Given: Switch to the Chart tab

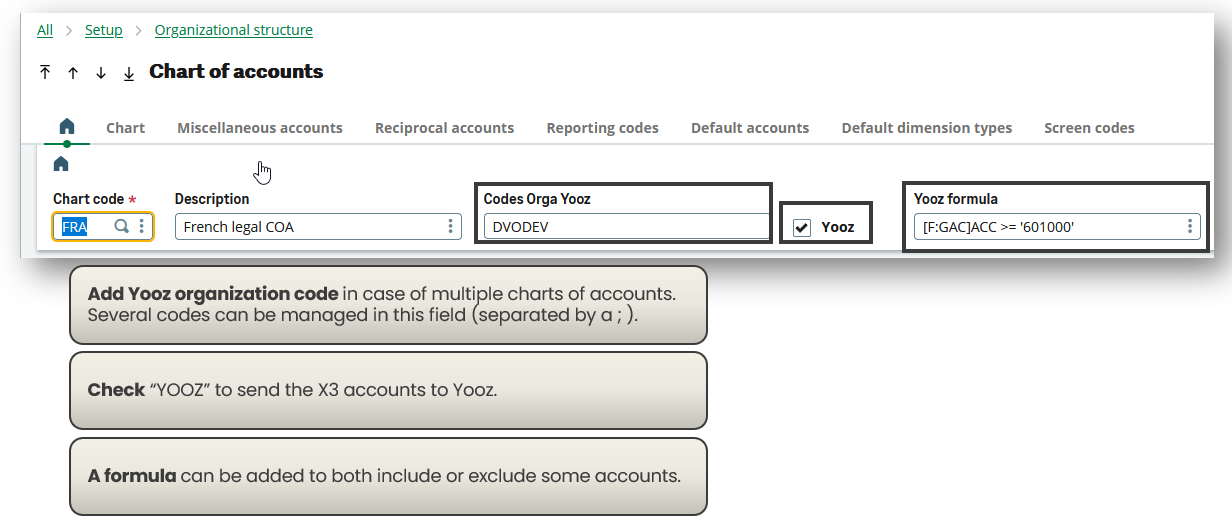Looking at the screenshot, I should click(126, 128).
